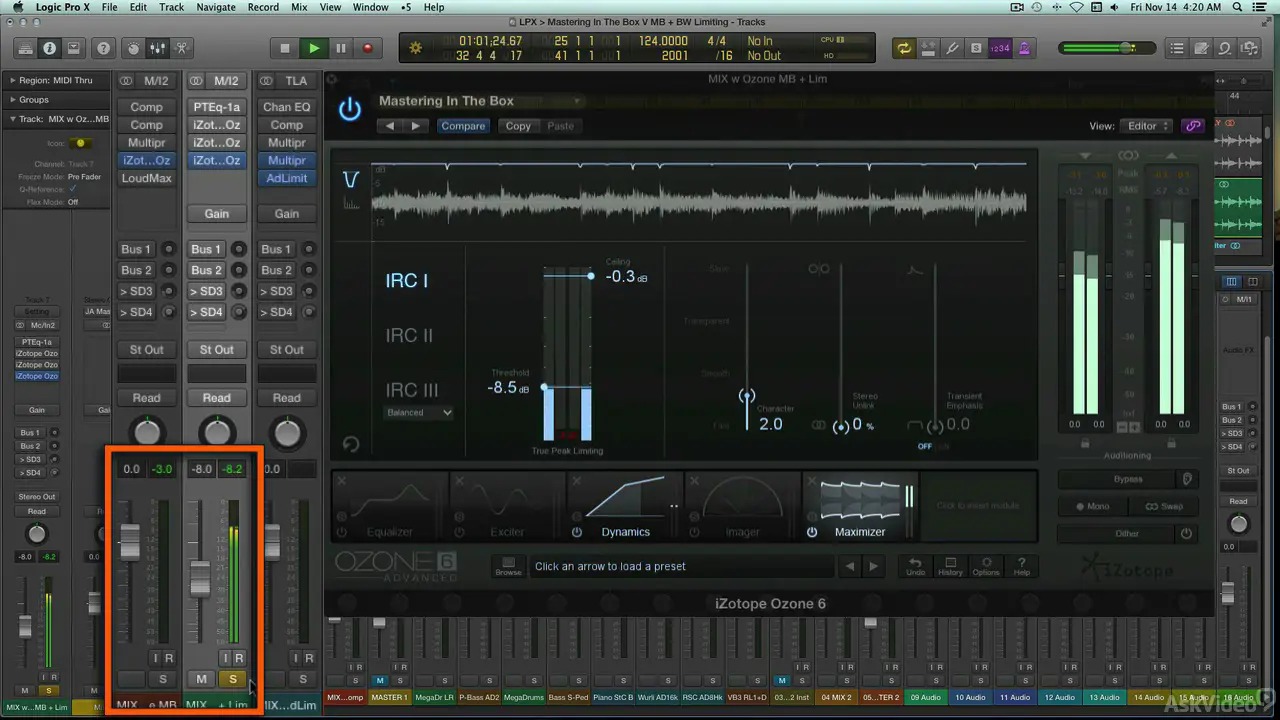Click the Dither button
The width and height of the screenshot is (1280, 720).
(1127, 533)
